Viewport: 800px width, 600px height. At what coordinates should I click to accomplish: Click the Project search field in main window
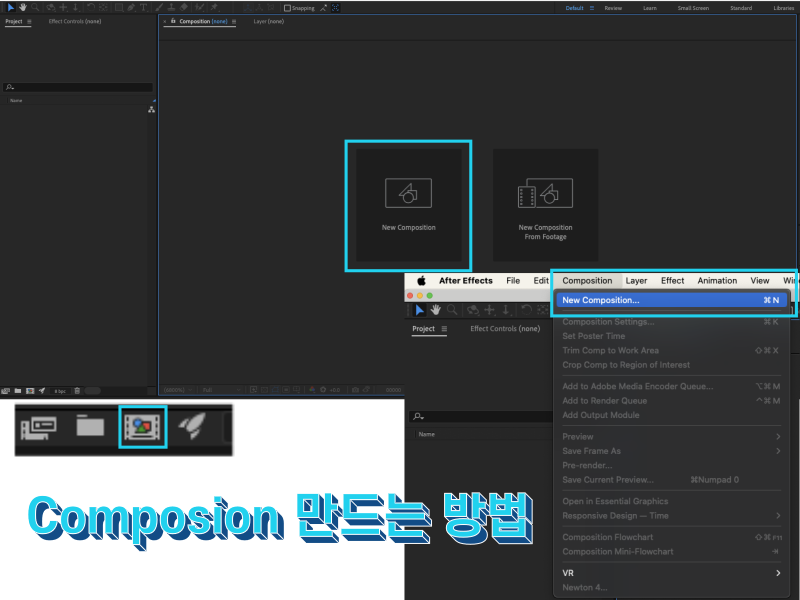(78, 87)
